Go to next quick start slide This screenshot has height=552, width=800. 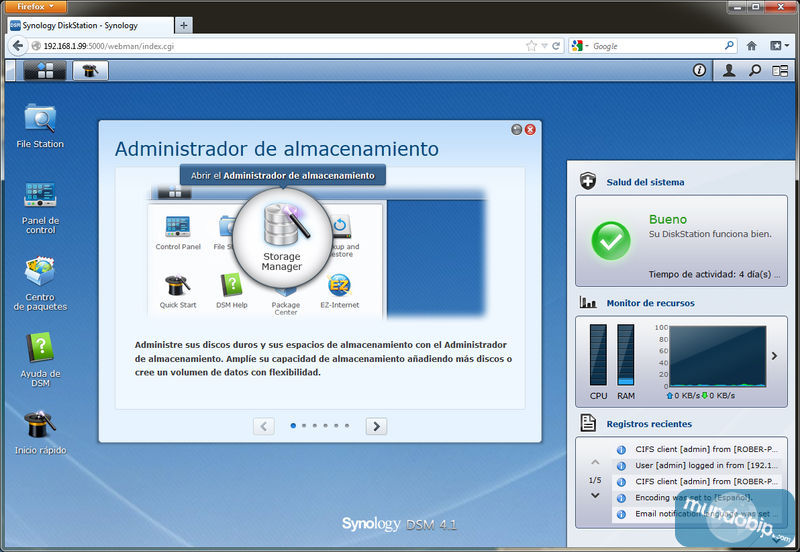coord(376,426)
